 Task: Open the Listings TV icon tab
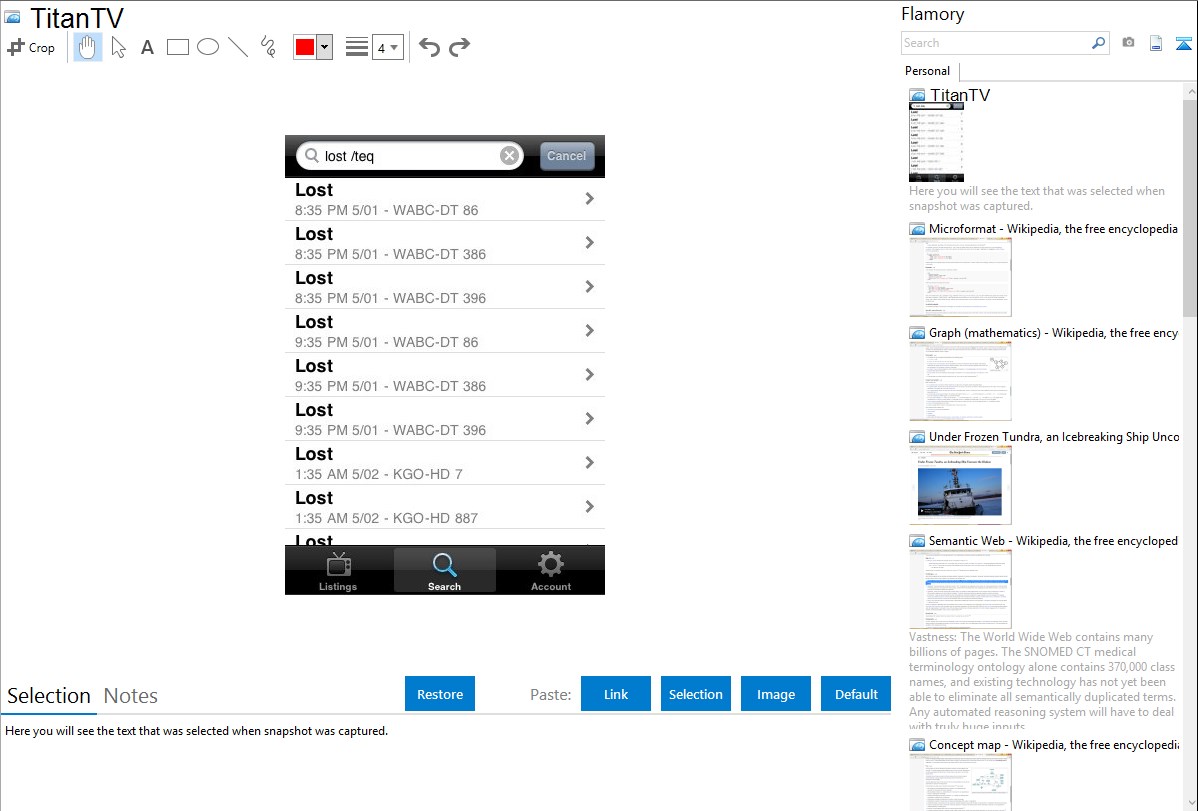(x=338, y=571)
